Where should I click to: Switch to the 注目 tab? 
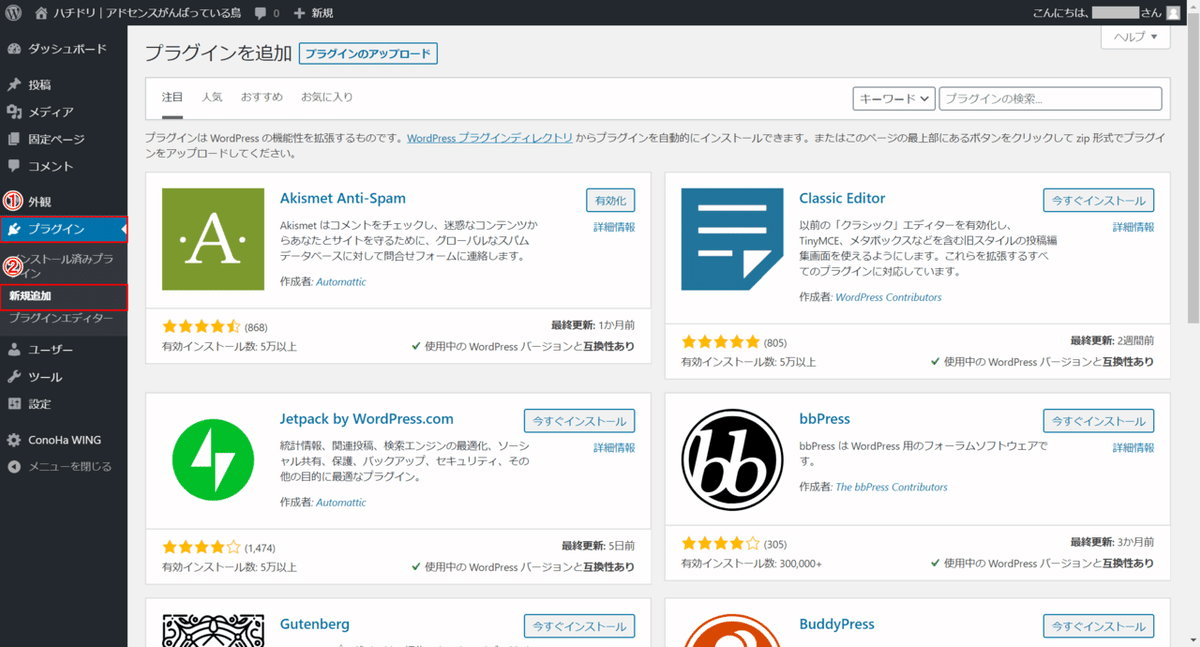coord(173,97)
